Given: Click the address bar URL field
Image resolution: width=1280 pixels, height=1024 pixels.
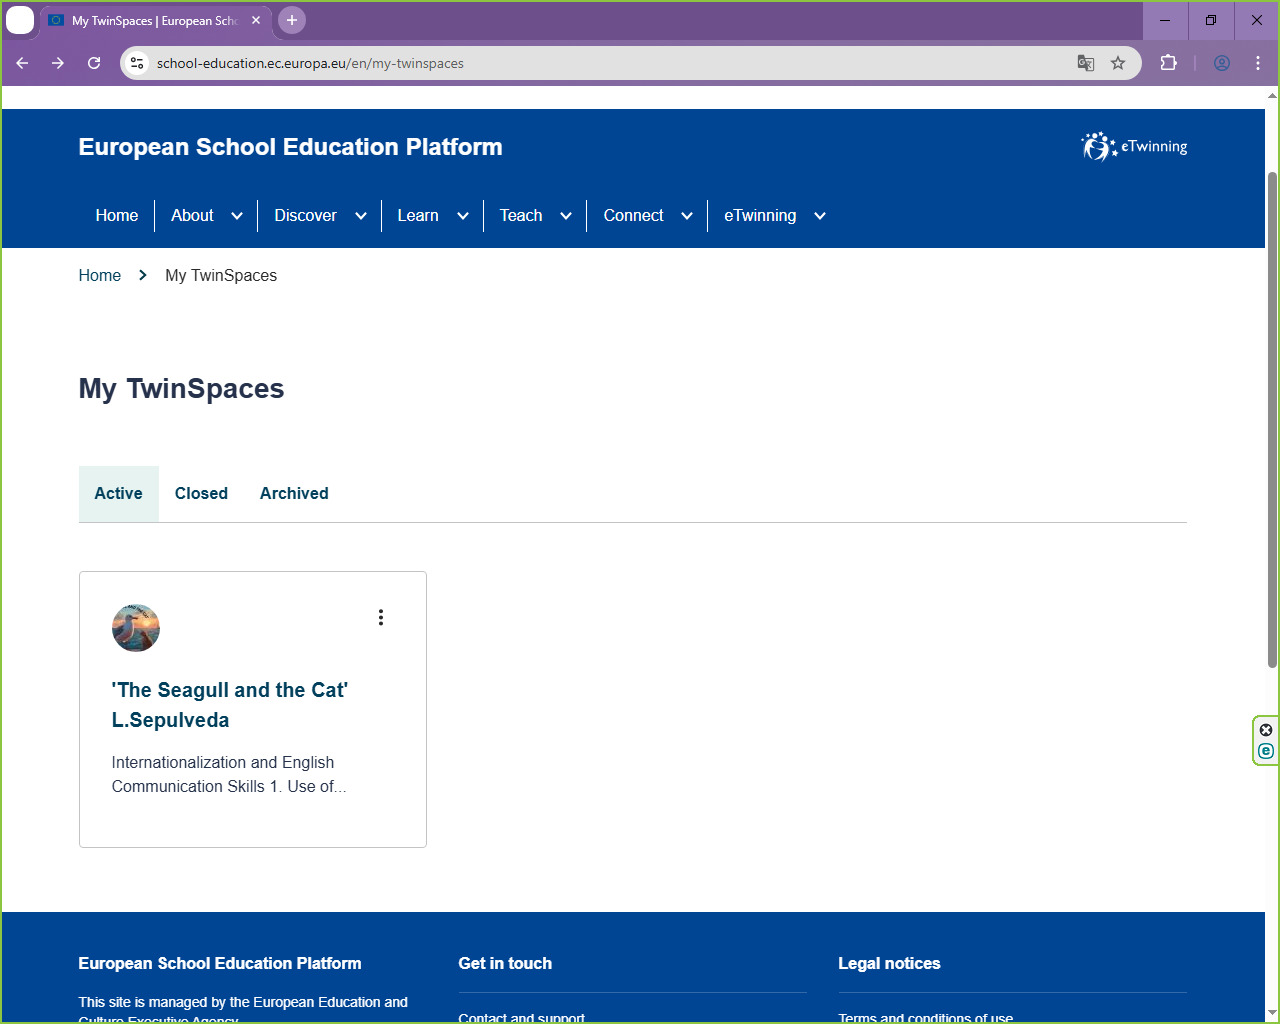Looking at the screenshot, I should (x=600, y=63).
